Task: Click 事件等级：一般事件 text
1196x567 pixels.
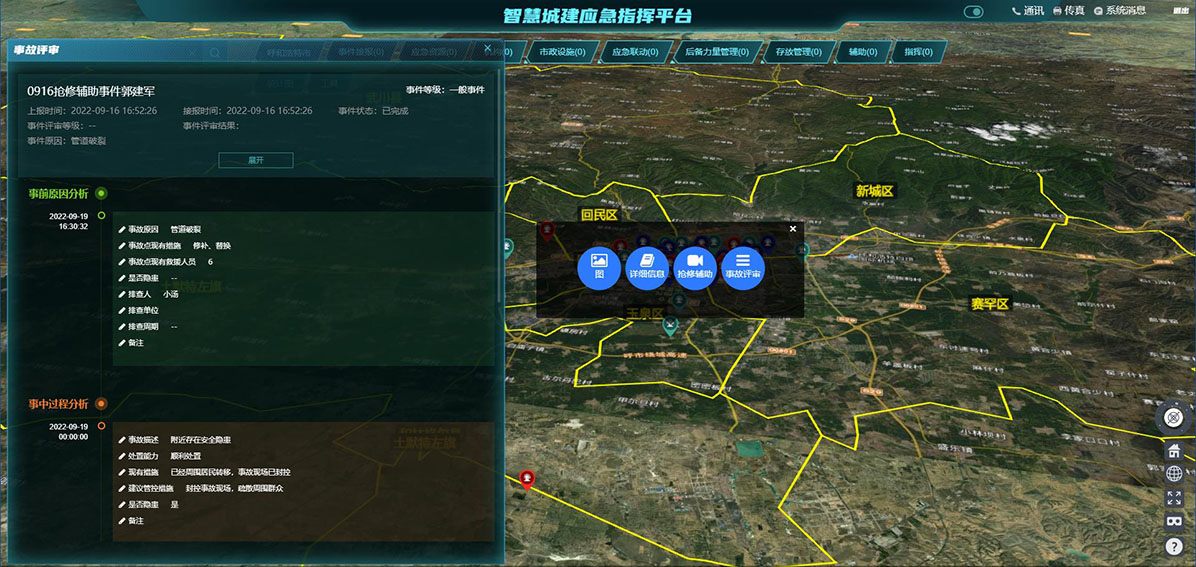Action: [x=445, y=90]
